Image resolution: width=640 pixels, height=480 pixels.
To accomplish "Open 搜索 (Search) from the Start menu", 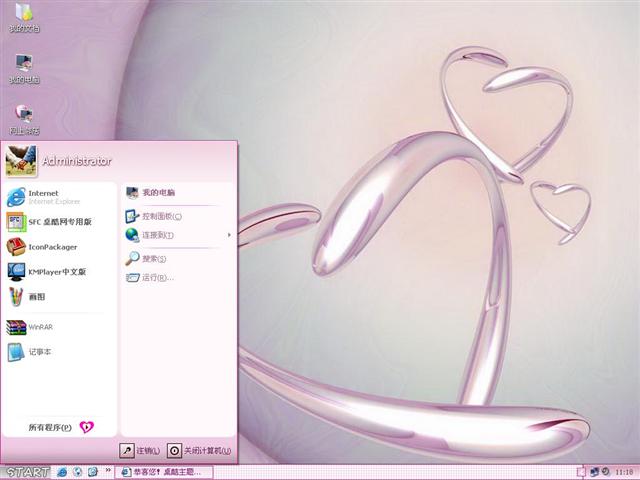I will click(153, 259).
